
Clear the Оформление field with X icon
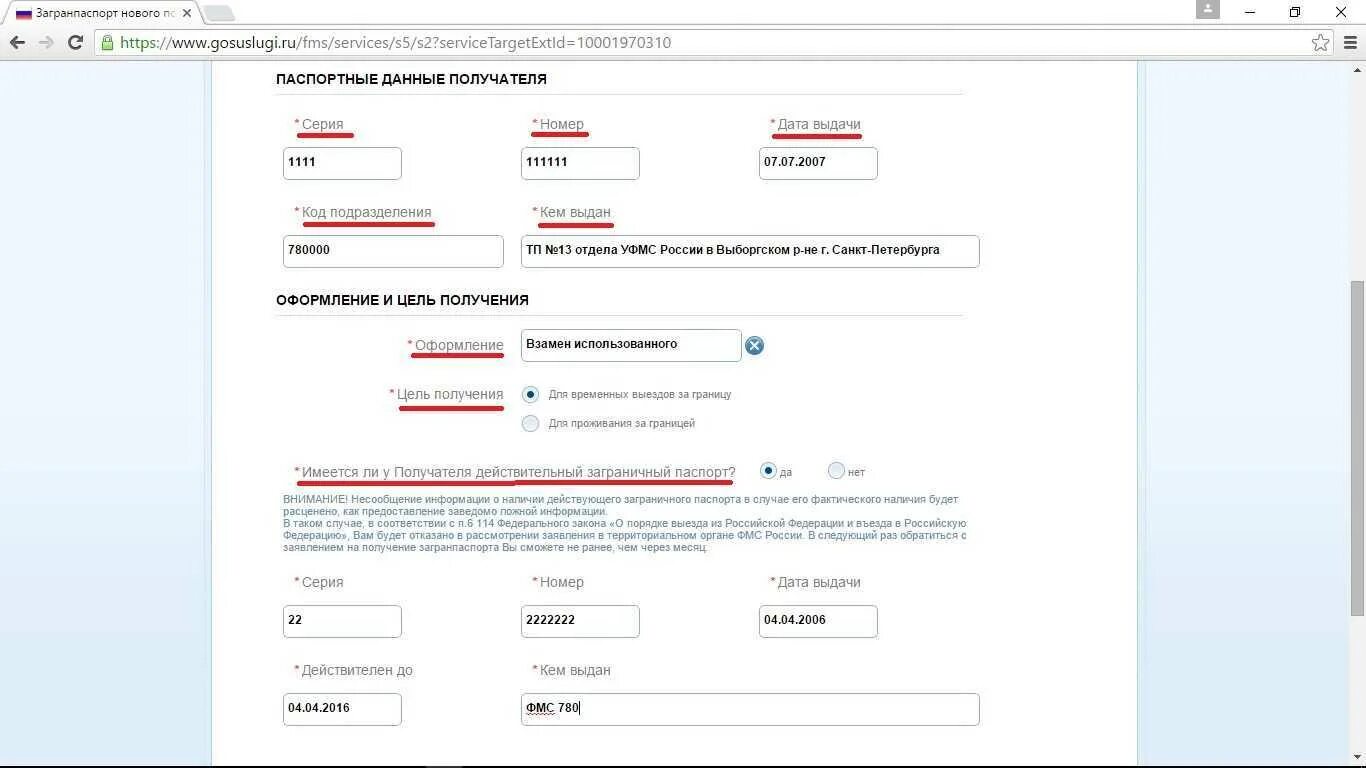pos(754,345)
